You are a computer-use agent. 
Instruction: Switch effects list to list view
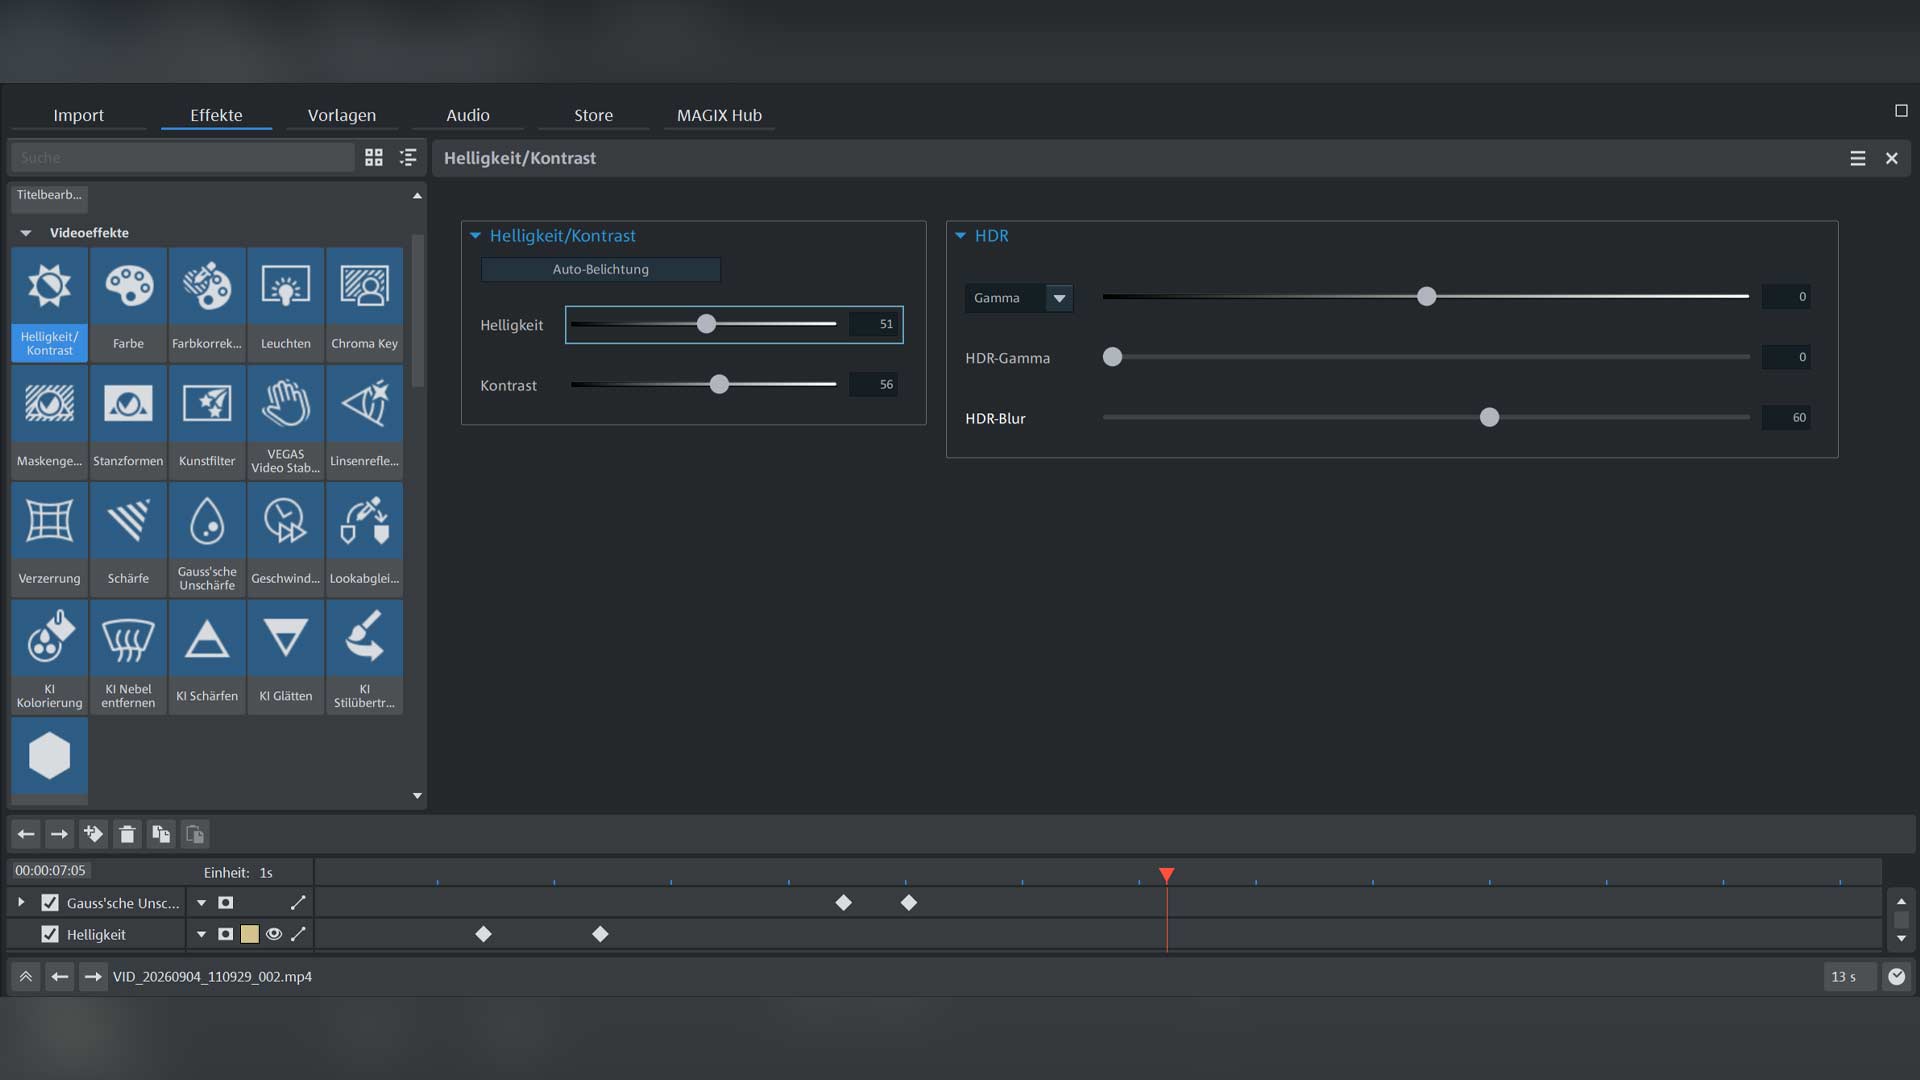(408, 157)
